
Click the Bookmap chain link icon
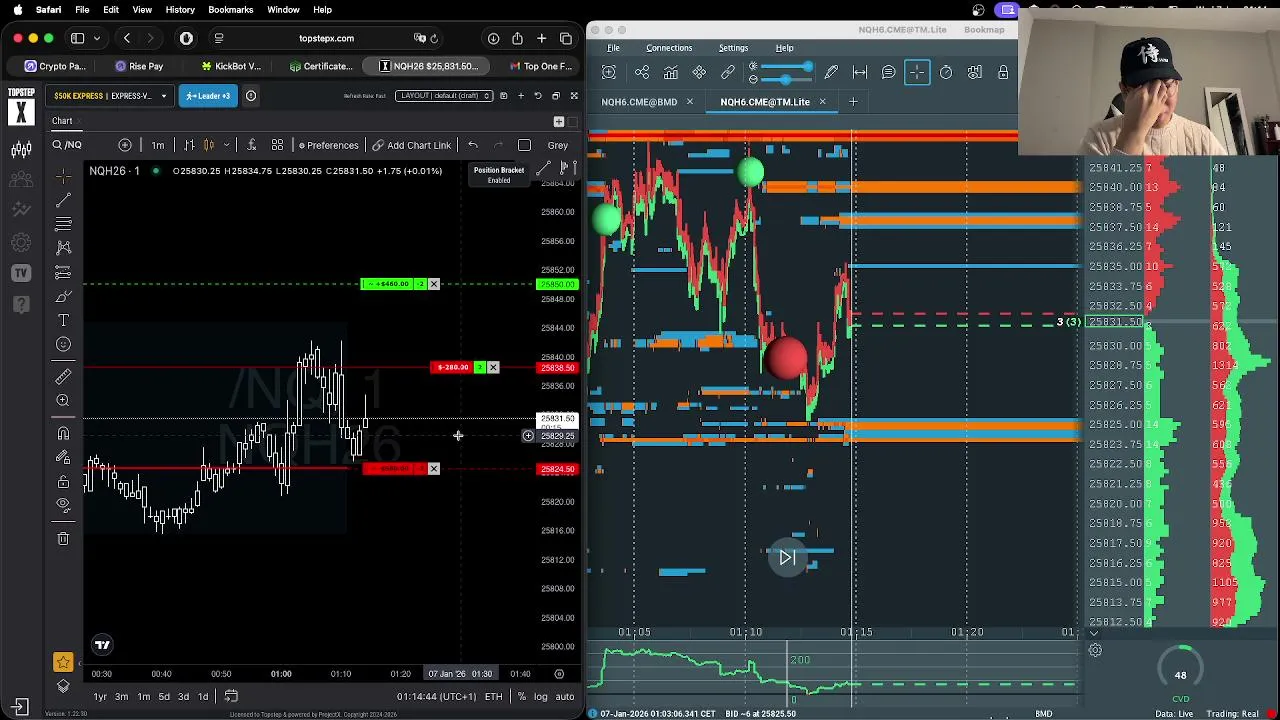point(728,72)
